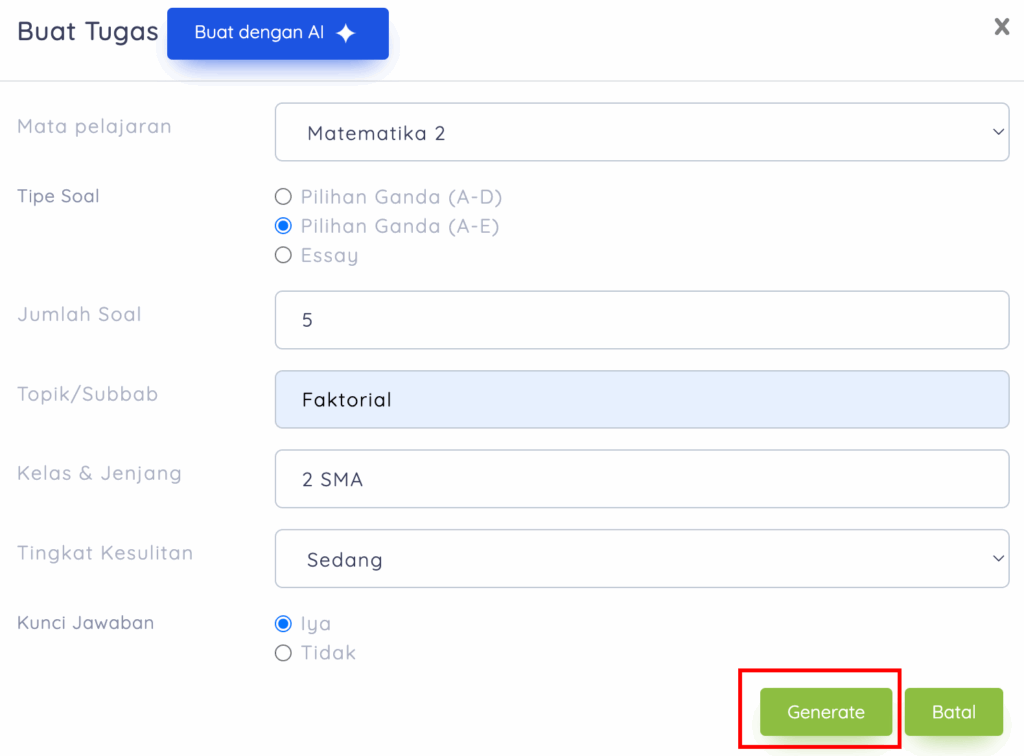Viewport: 1024px width, 756px height.
Task: Select Tidak for Kunci Jawaban
Action: (x=283, y=652)
